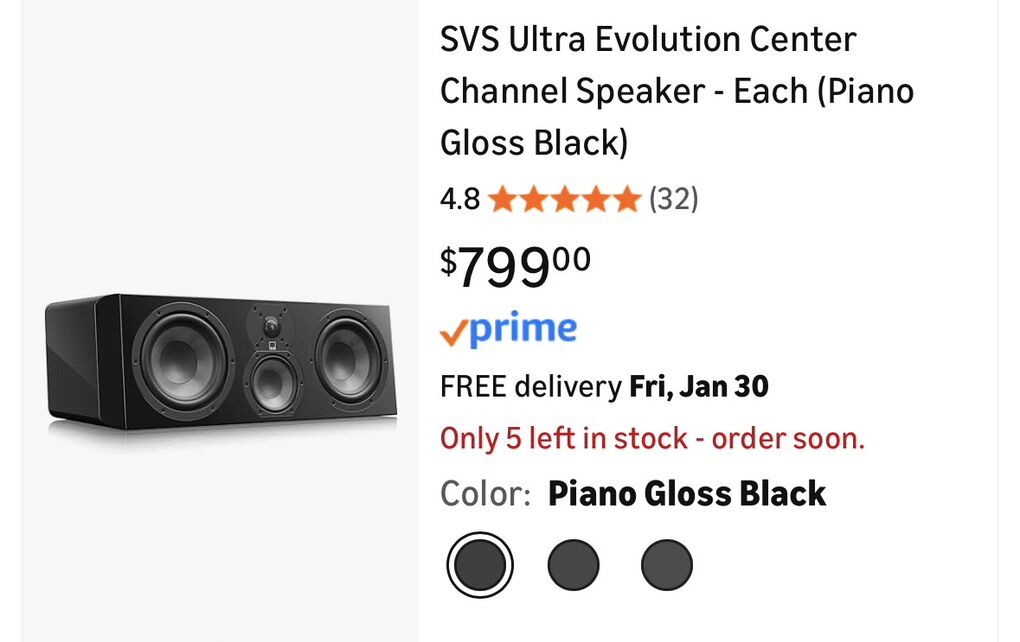Click the 4.8 rating number
Screen dimensions: 1020x642
coord(460,199)
